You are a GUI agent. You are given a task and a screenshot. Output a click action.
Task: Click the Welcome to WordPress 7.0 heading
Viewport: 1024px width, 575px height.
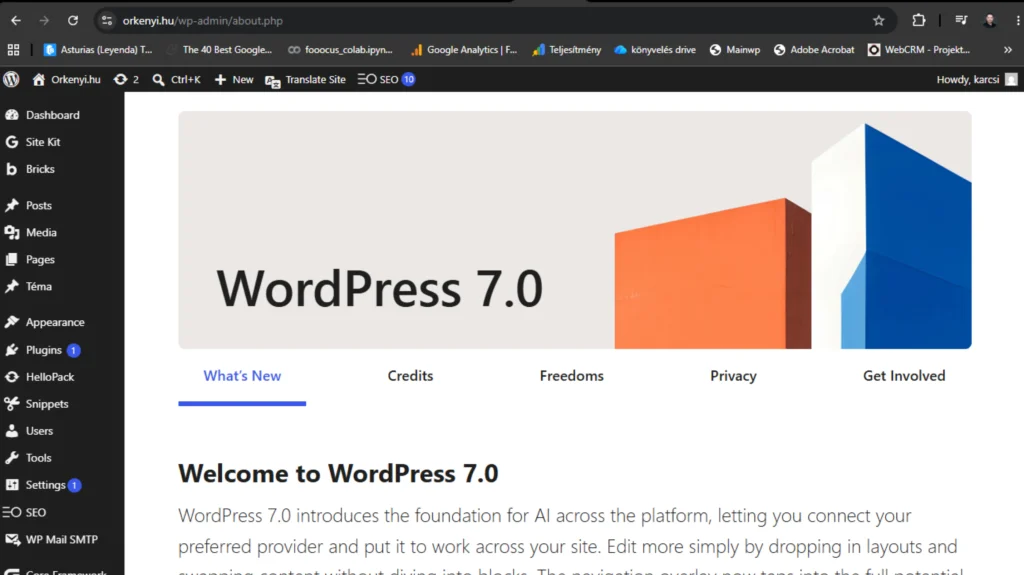tap(338, 474)
